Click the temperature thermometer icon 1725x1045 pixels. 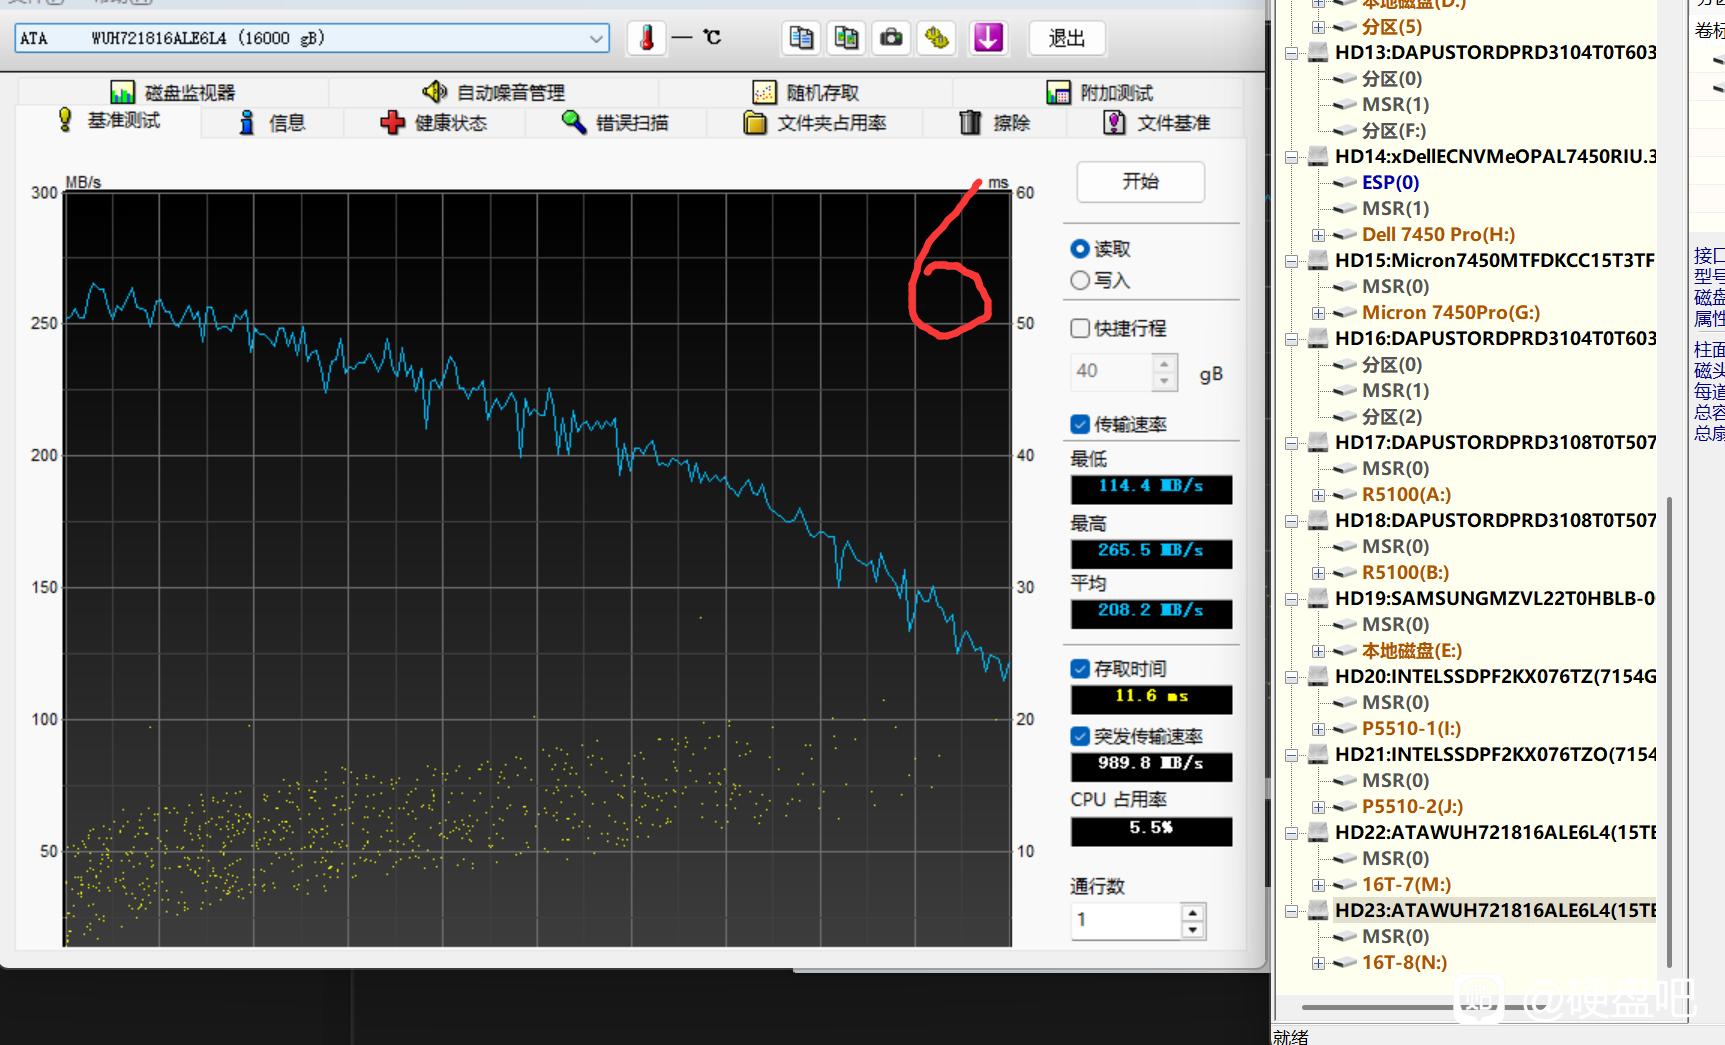647,38
